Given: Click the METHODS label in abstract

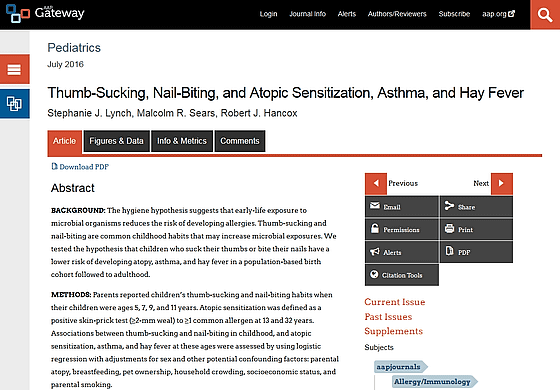Looking at the screenshot, I should [71, 295].
